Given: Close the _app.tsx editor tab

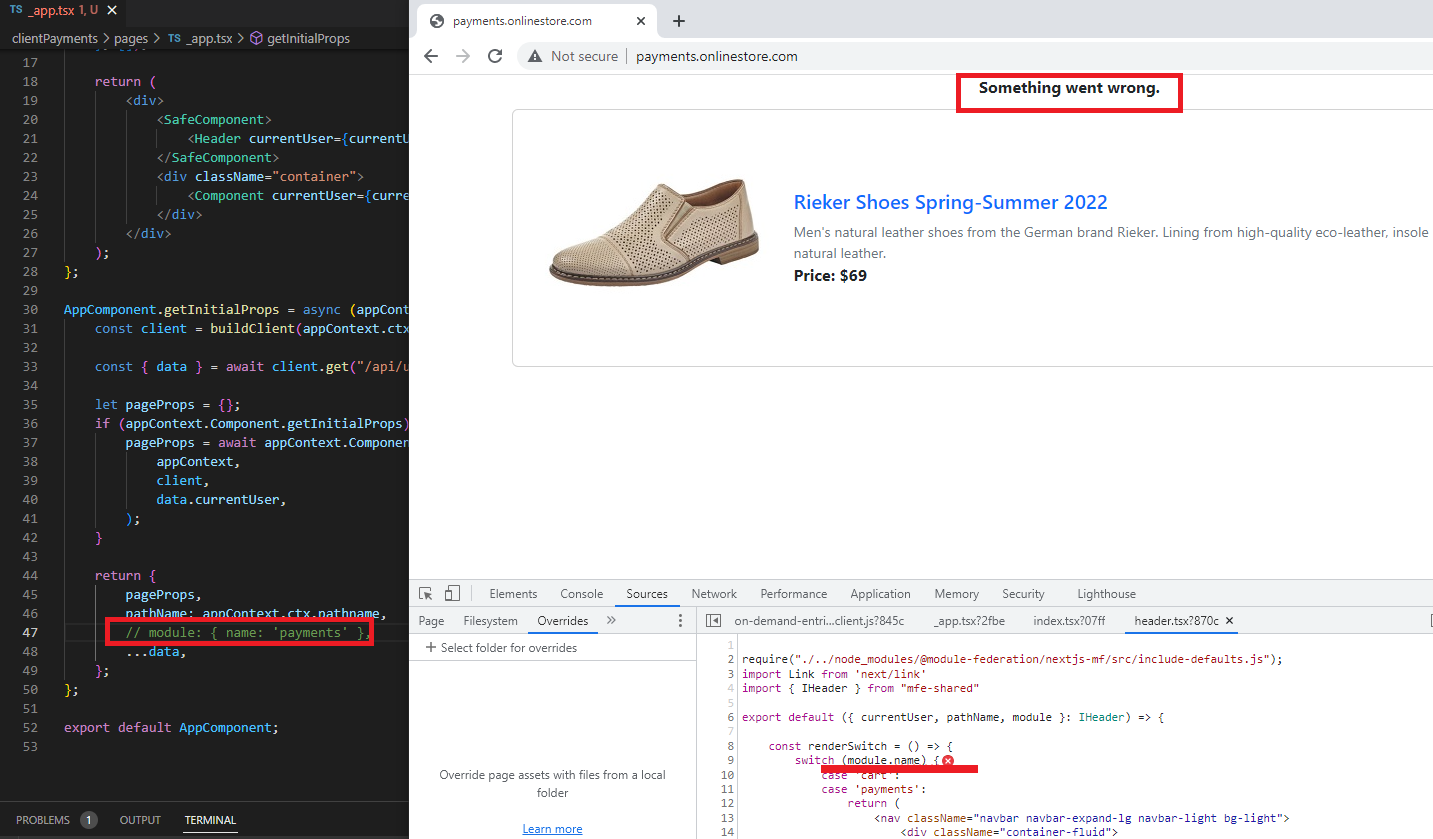Looking at the screenshot, I should tap(111, 10).
